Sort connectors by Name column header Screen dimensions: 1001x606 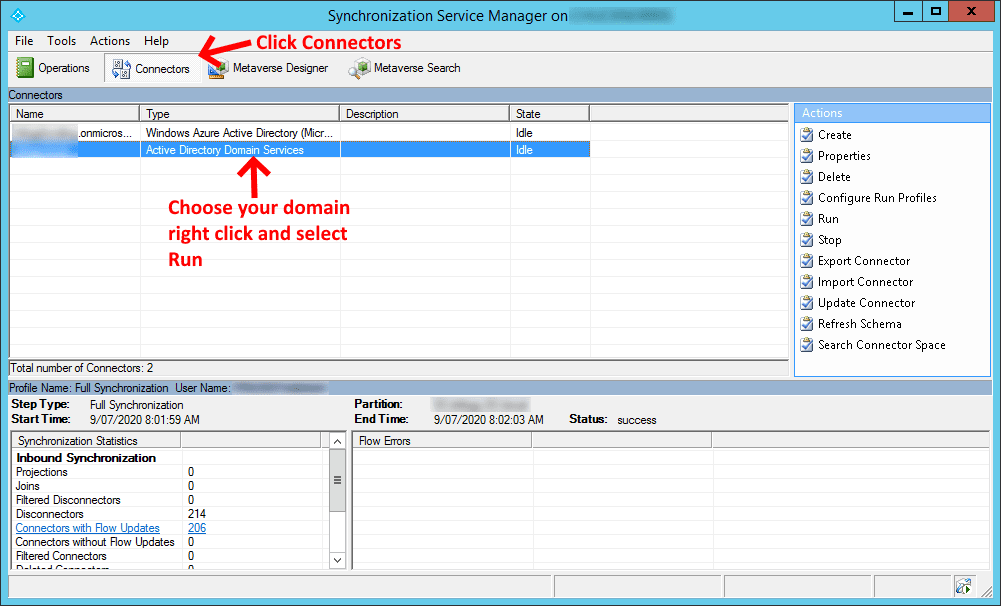(x=75, y=114)
